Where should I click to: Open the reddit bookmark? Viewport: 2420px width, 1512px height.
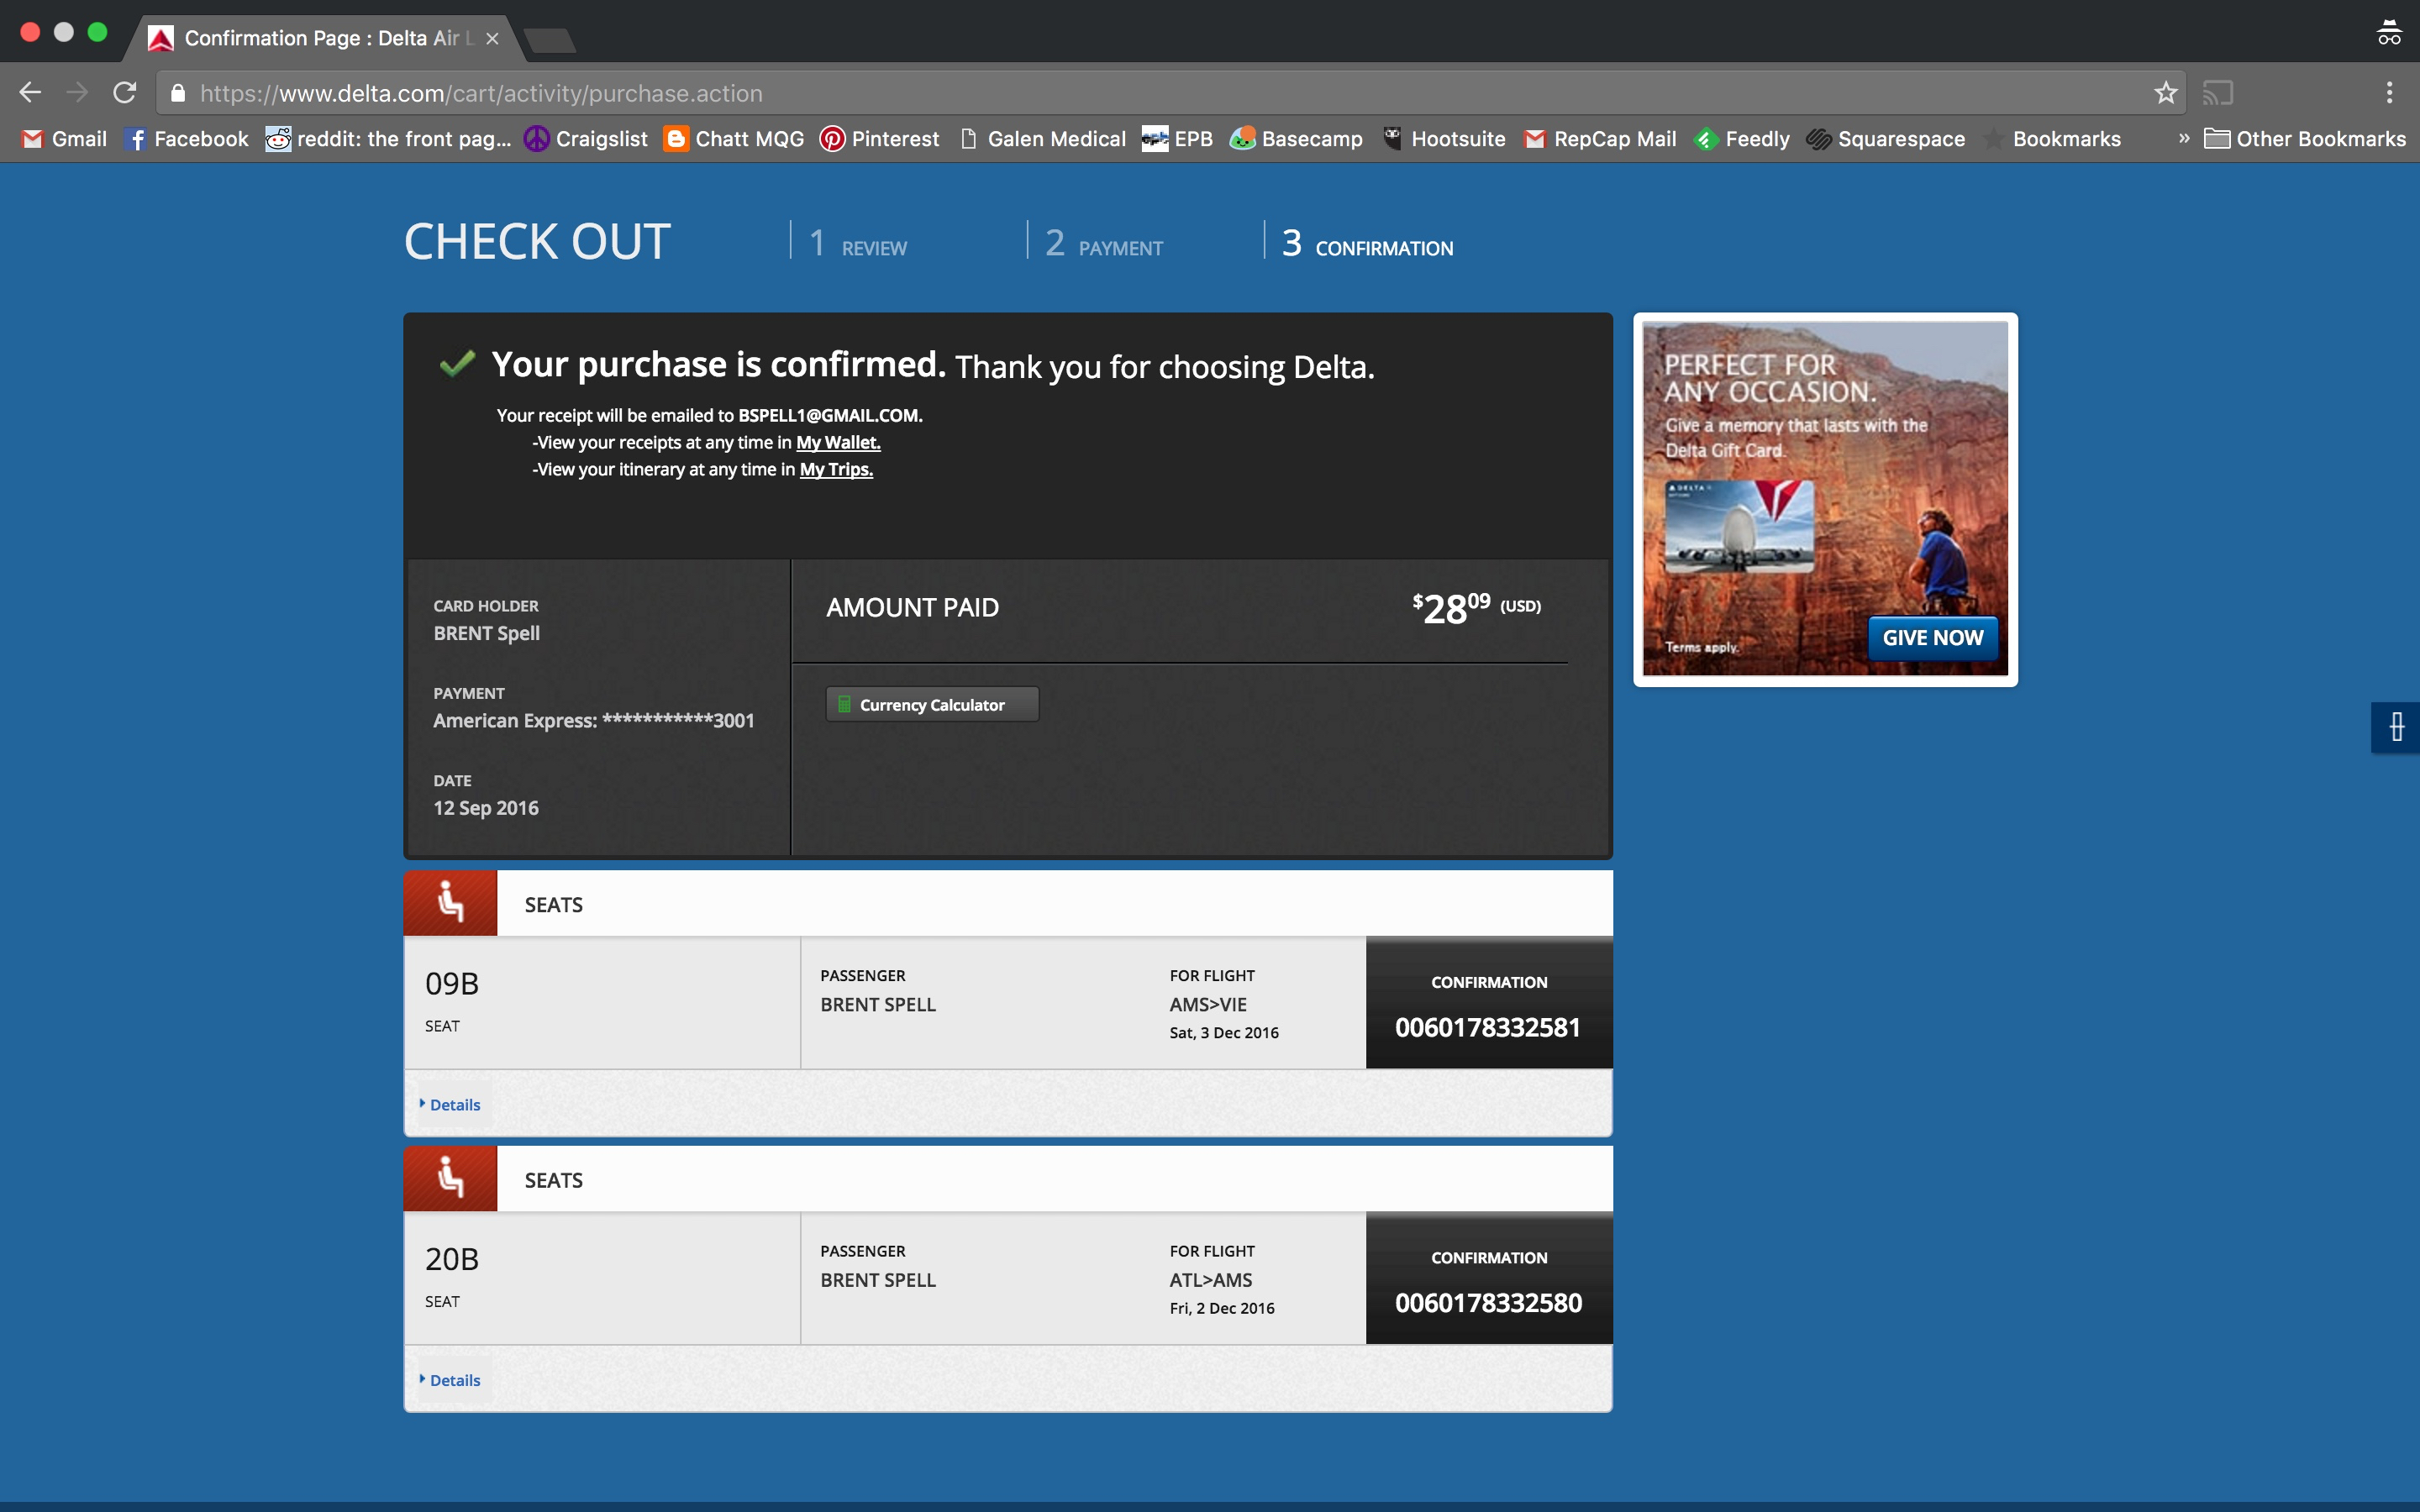pos(388,139)
